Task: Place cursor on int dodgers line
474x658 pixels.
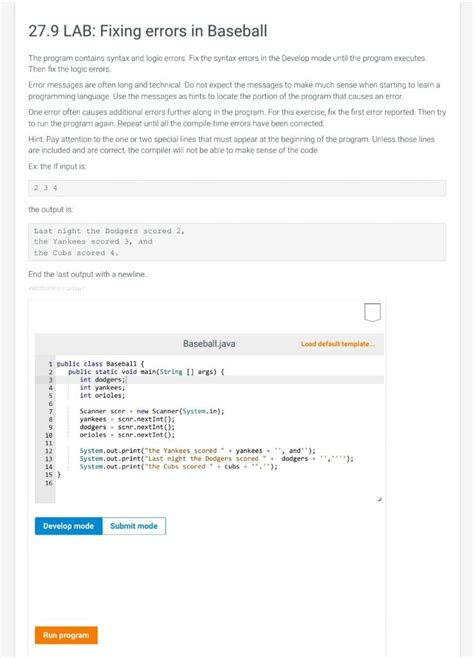Action: click(x=103, y=380)
